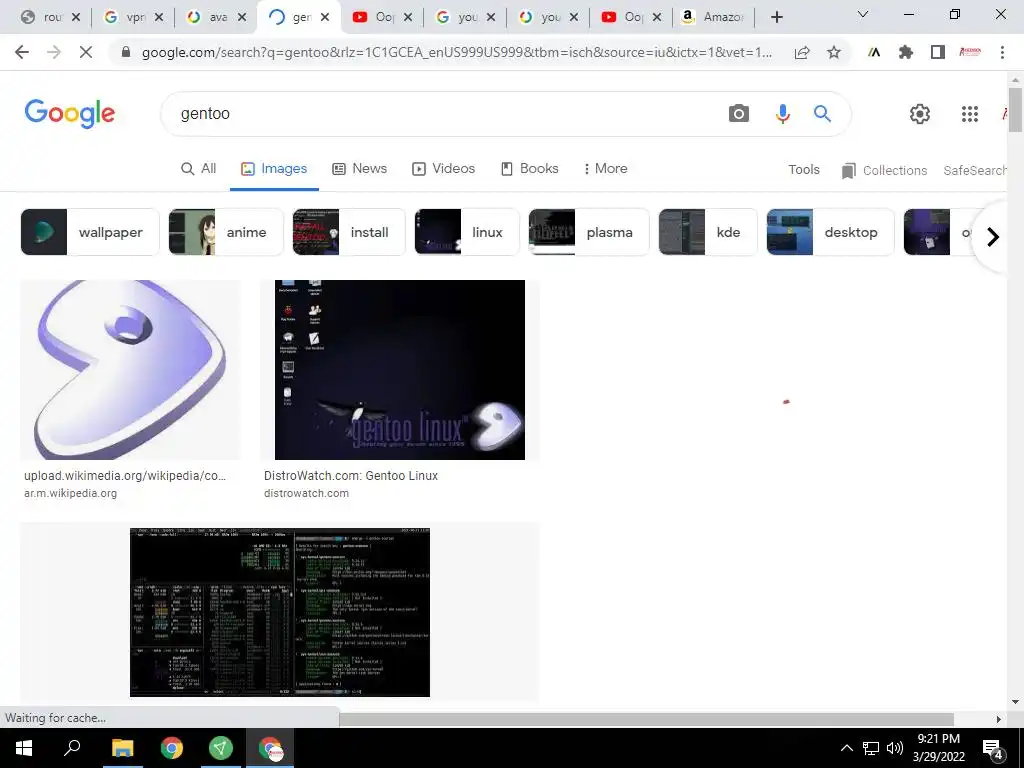Image resolution: width=1024 pixels, height=768 pixels.
Task: Open the SafeSearch setting
Action: pos(974,170)
